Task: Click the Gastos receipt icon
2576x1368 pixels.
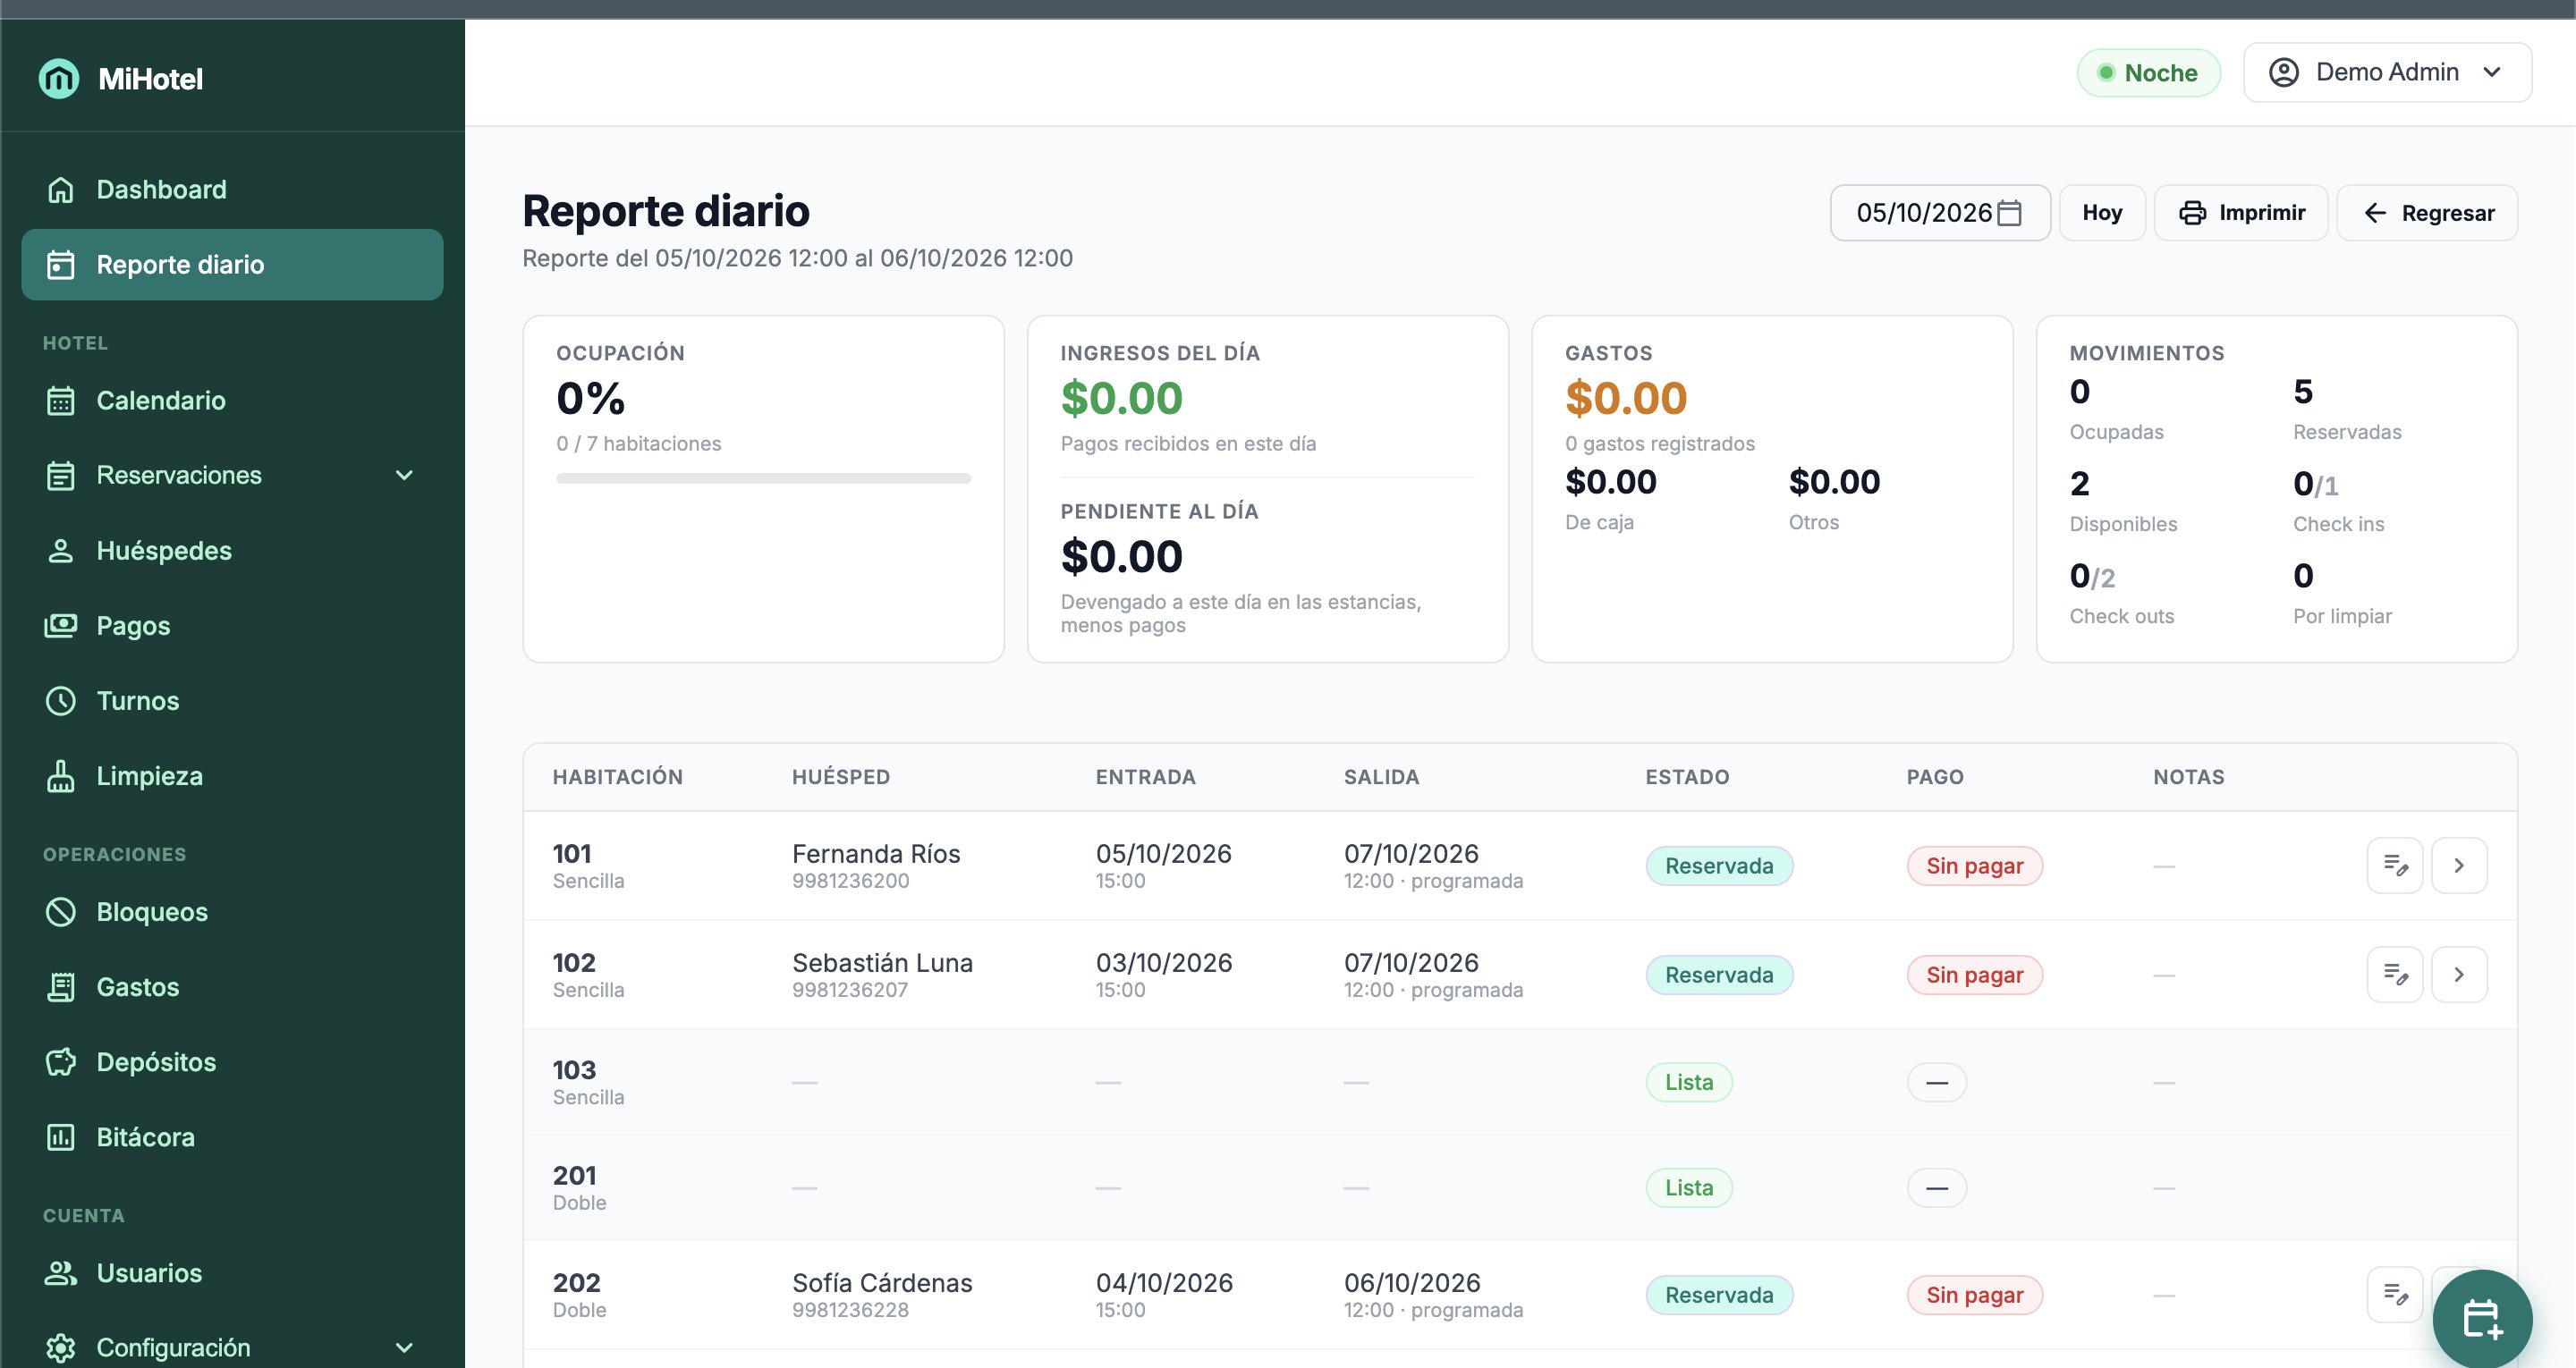Action: click(x=60, y=987)
